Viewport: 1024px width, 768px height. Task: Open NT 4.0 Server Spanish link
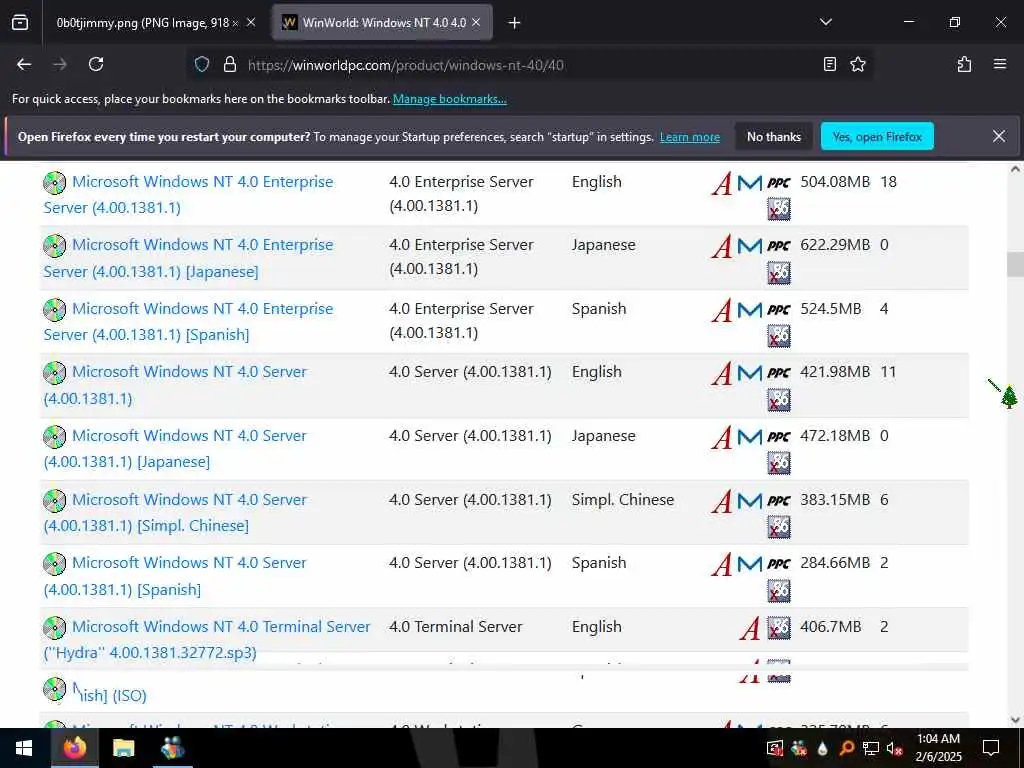click(x=175, y=576)
